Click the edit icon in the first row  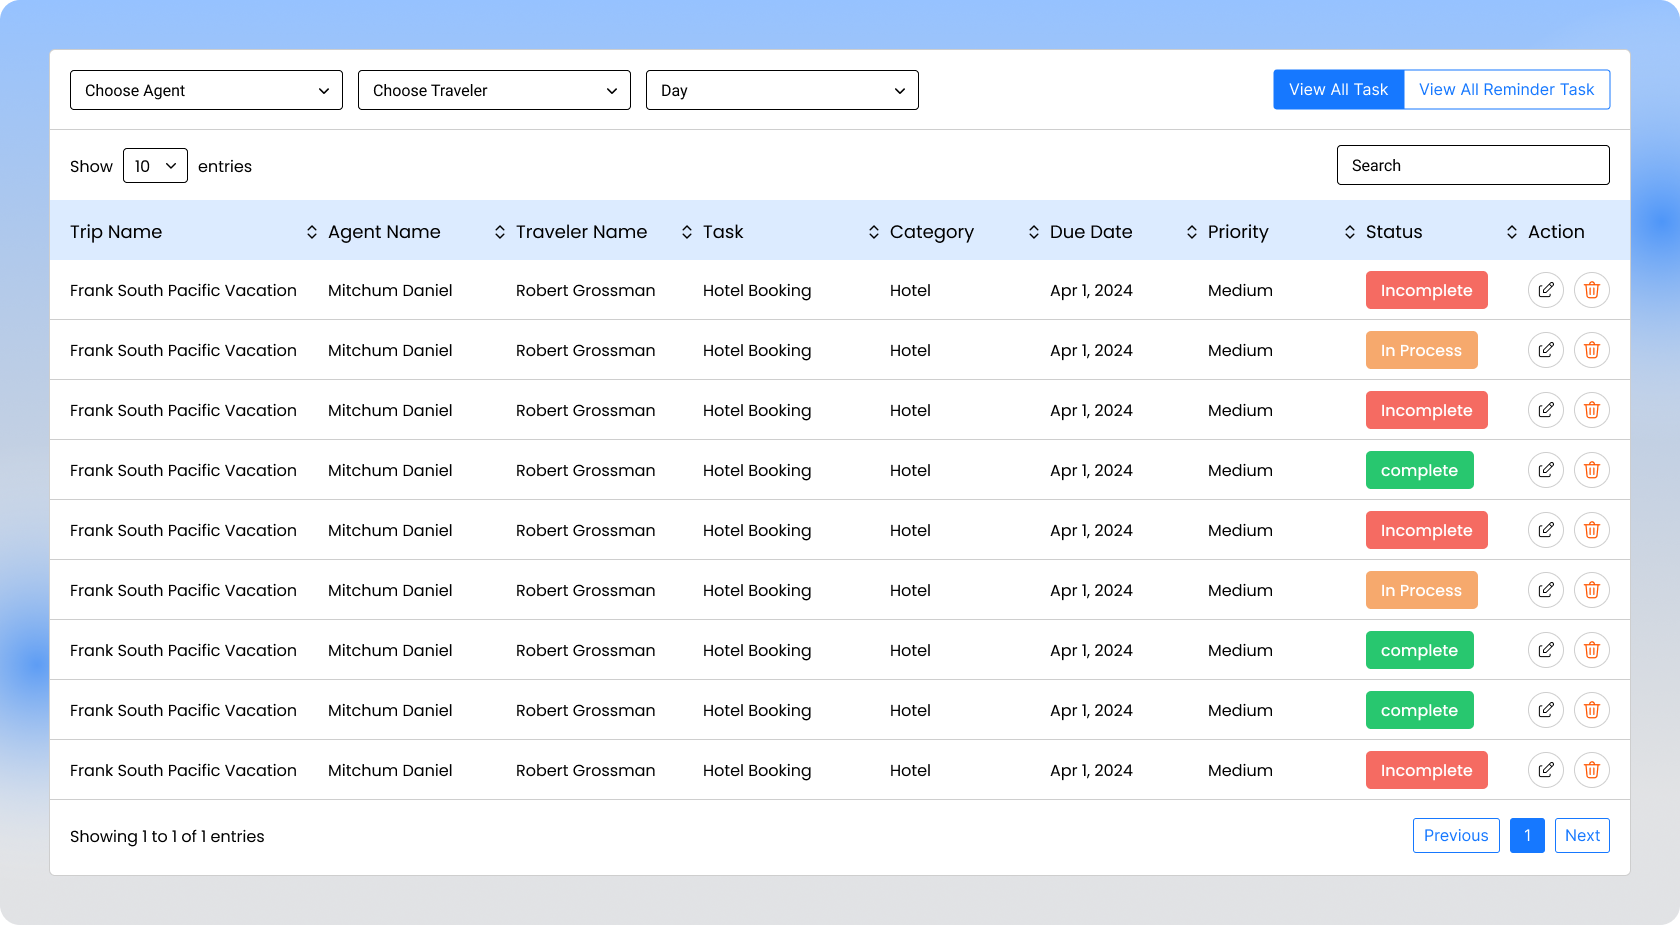point(1545,290)
